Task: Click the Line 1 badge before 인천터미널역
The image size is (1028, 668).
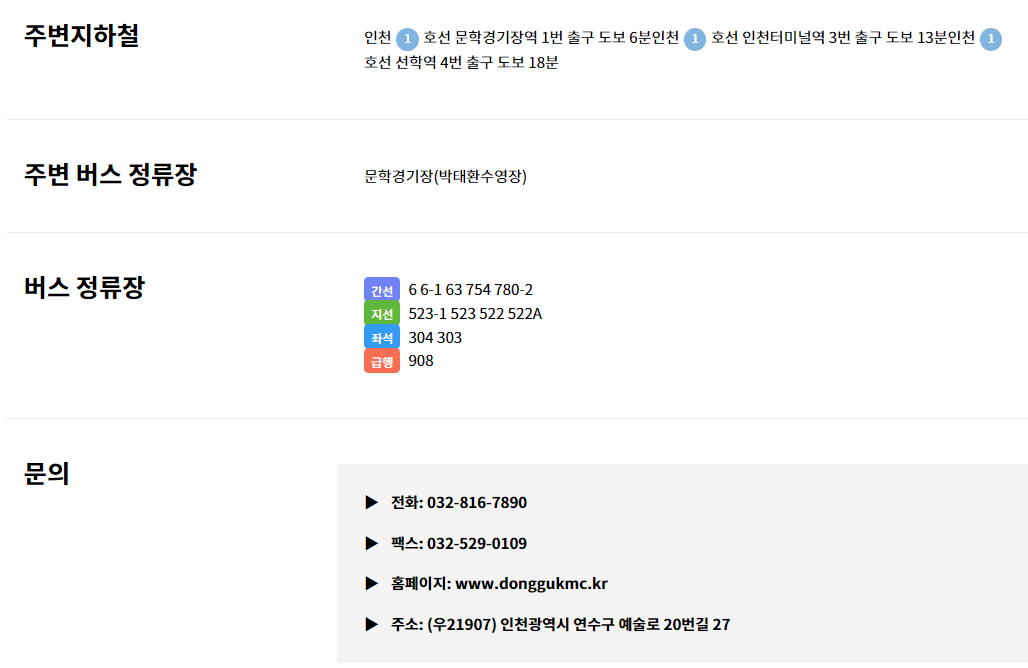Action: [695, 39]
